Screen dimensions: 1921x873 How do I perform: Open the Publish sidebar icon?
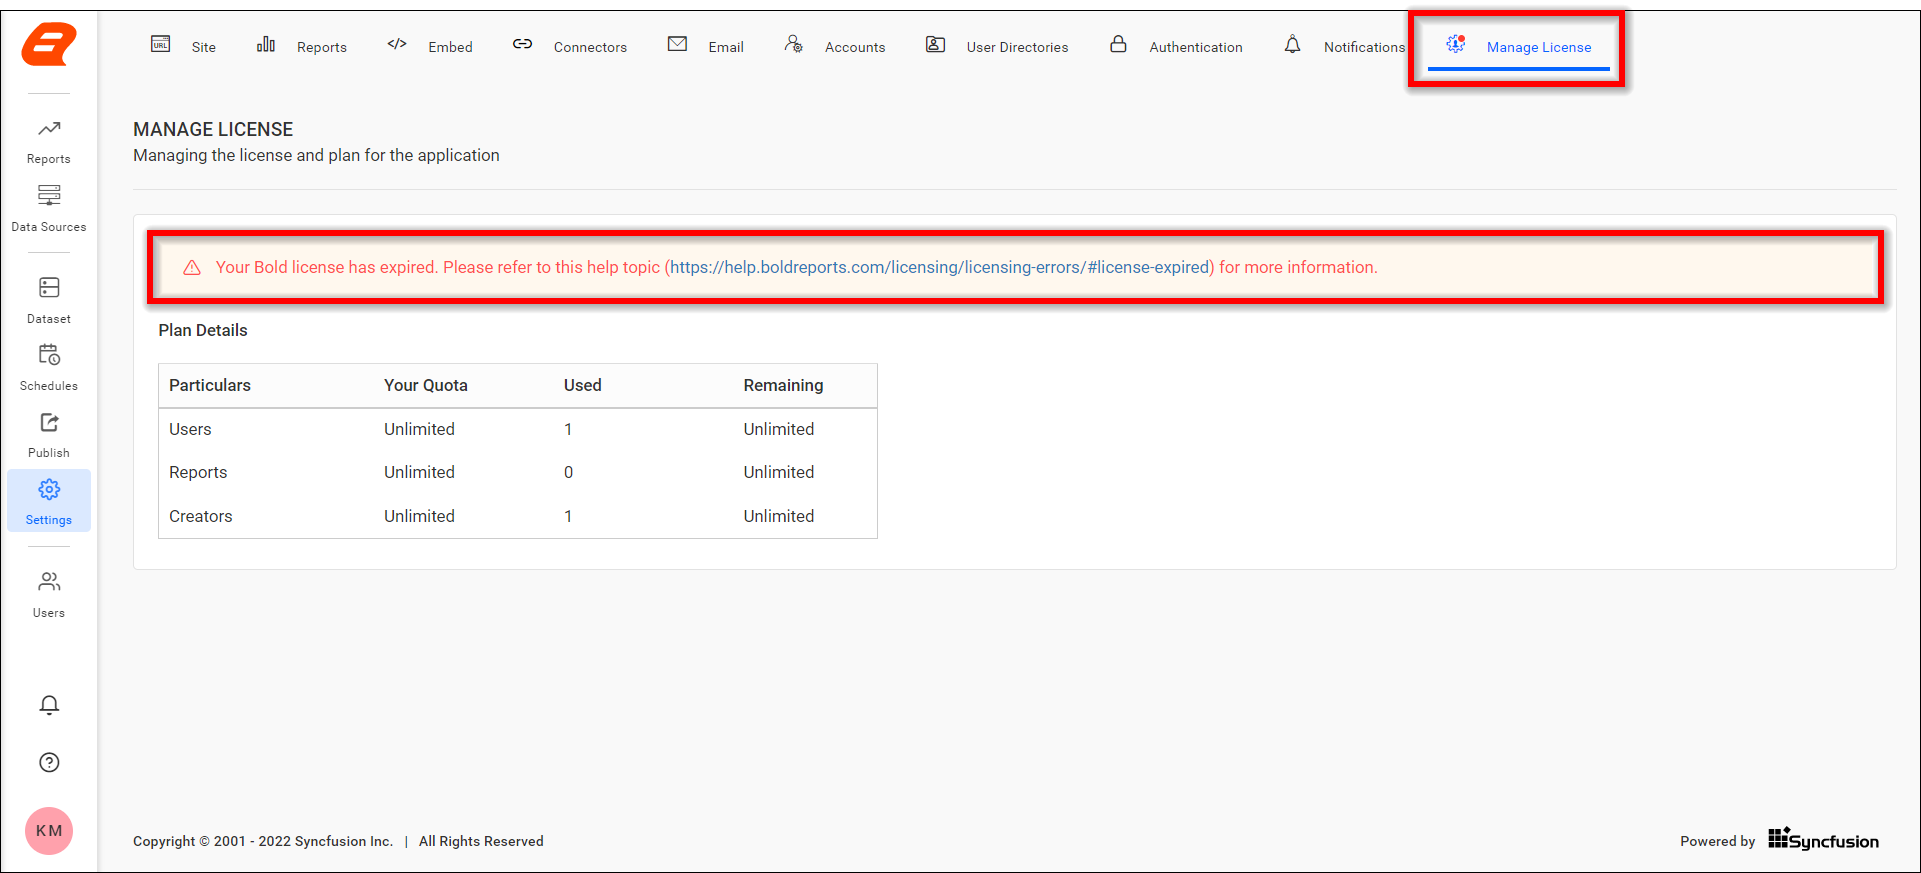[x=49, y=422]
